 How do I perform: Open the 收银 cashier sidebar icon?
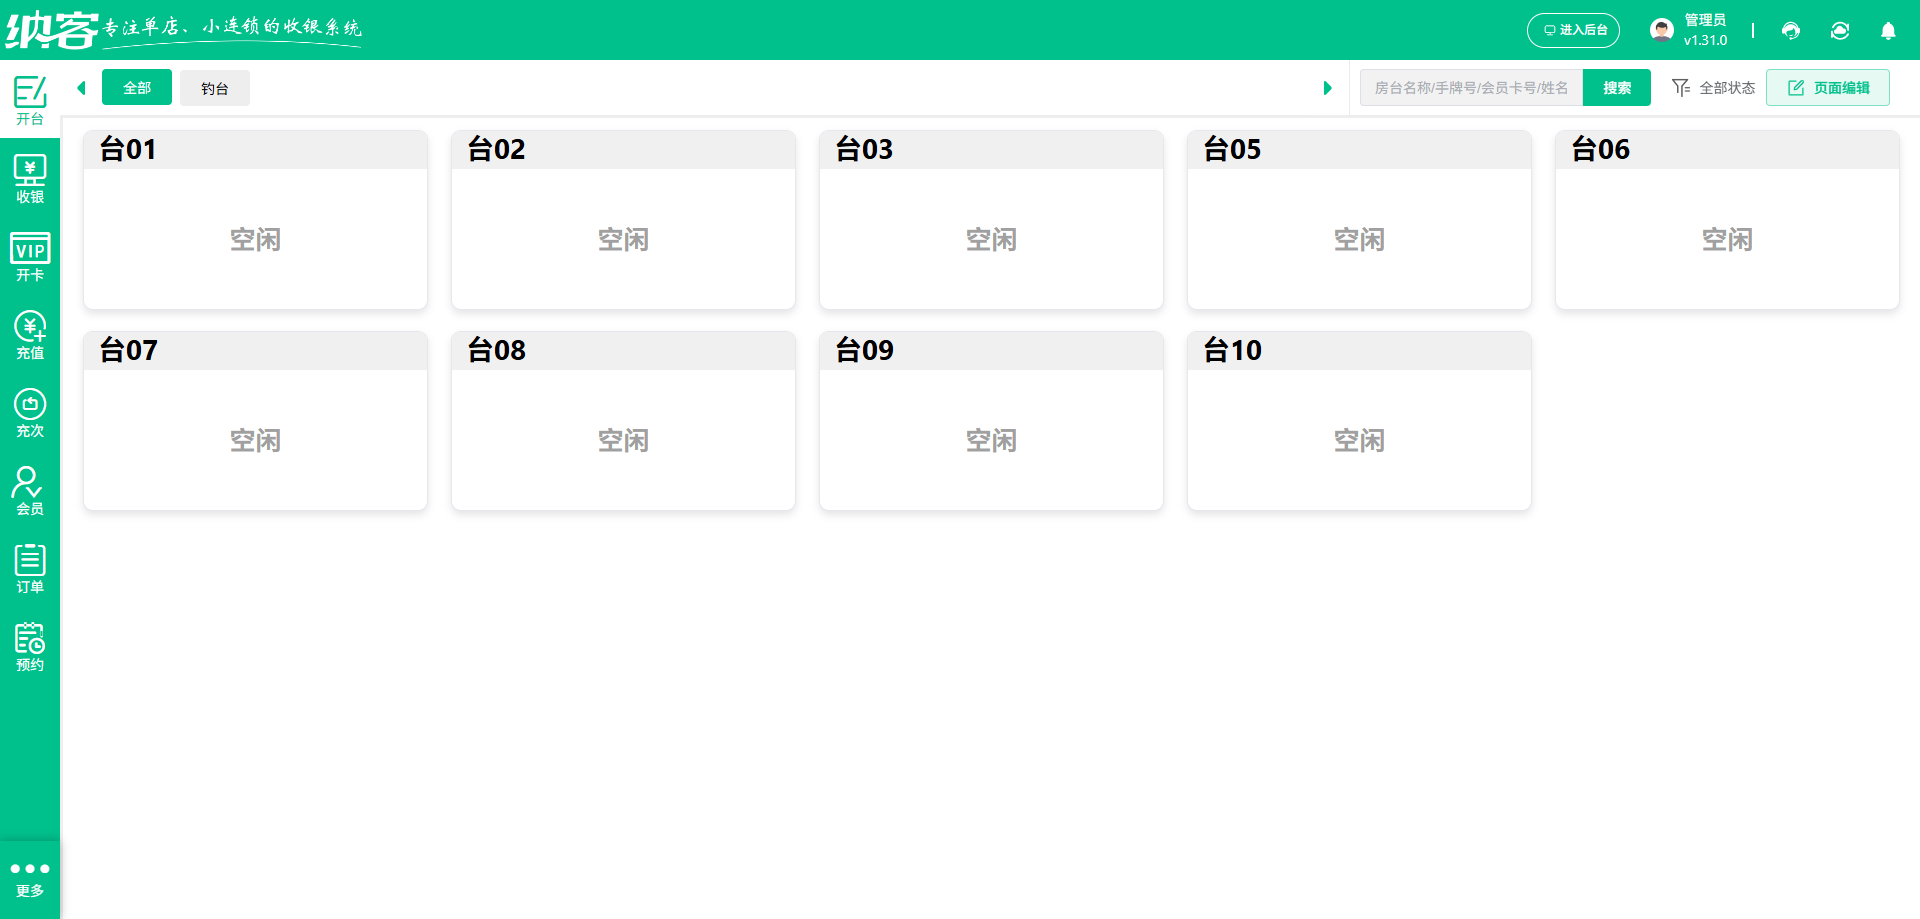[30, 179]
